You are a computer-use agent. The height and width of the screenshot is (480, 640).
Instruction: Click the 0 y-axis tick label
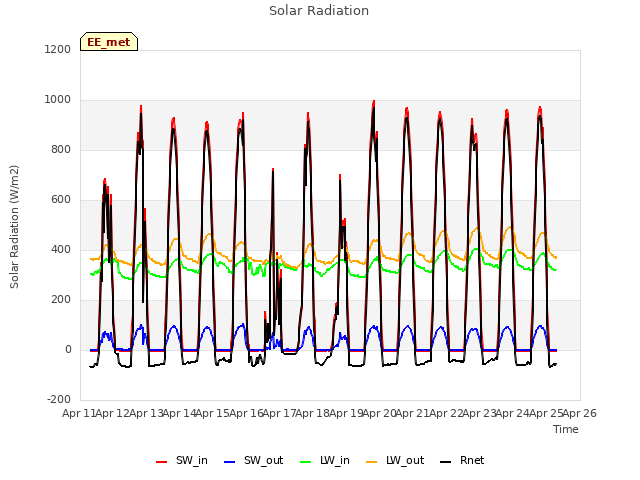68,349
